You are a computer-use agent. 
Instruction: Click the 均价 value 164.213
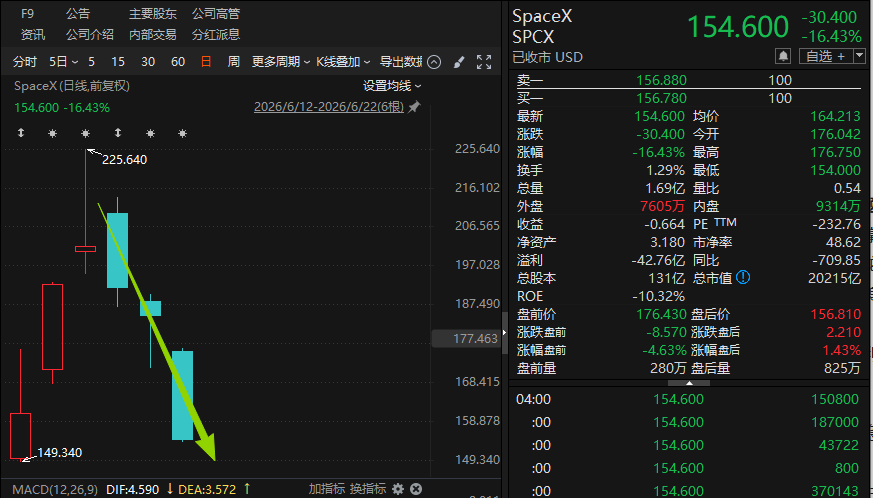[x=836, y=116]
